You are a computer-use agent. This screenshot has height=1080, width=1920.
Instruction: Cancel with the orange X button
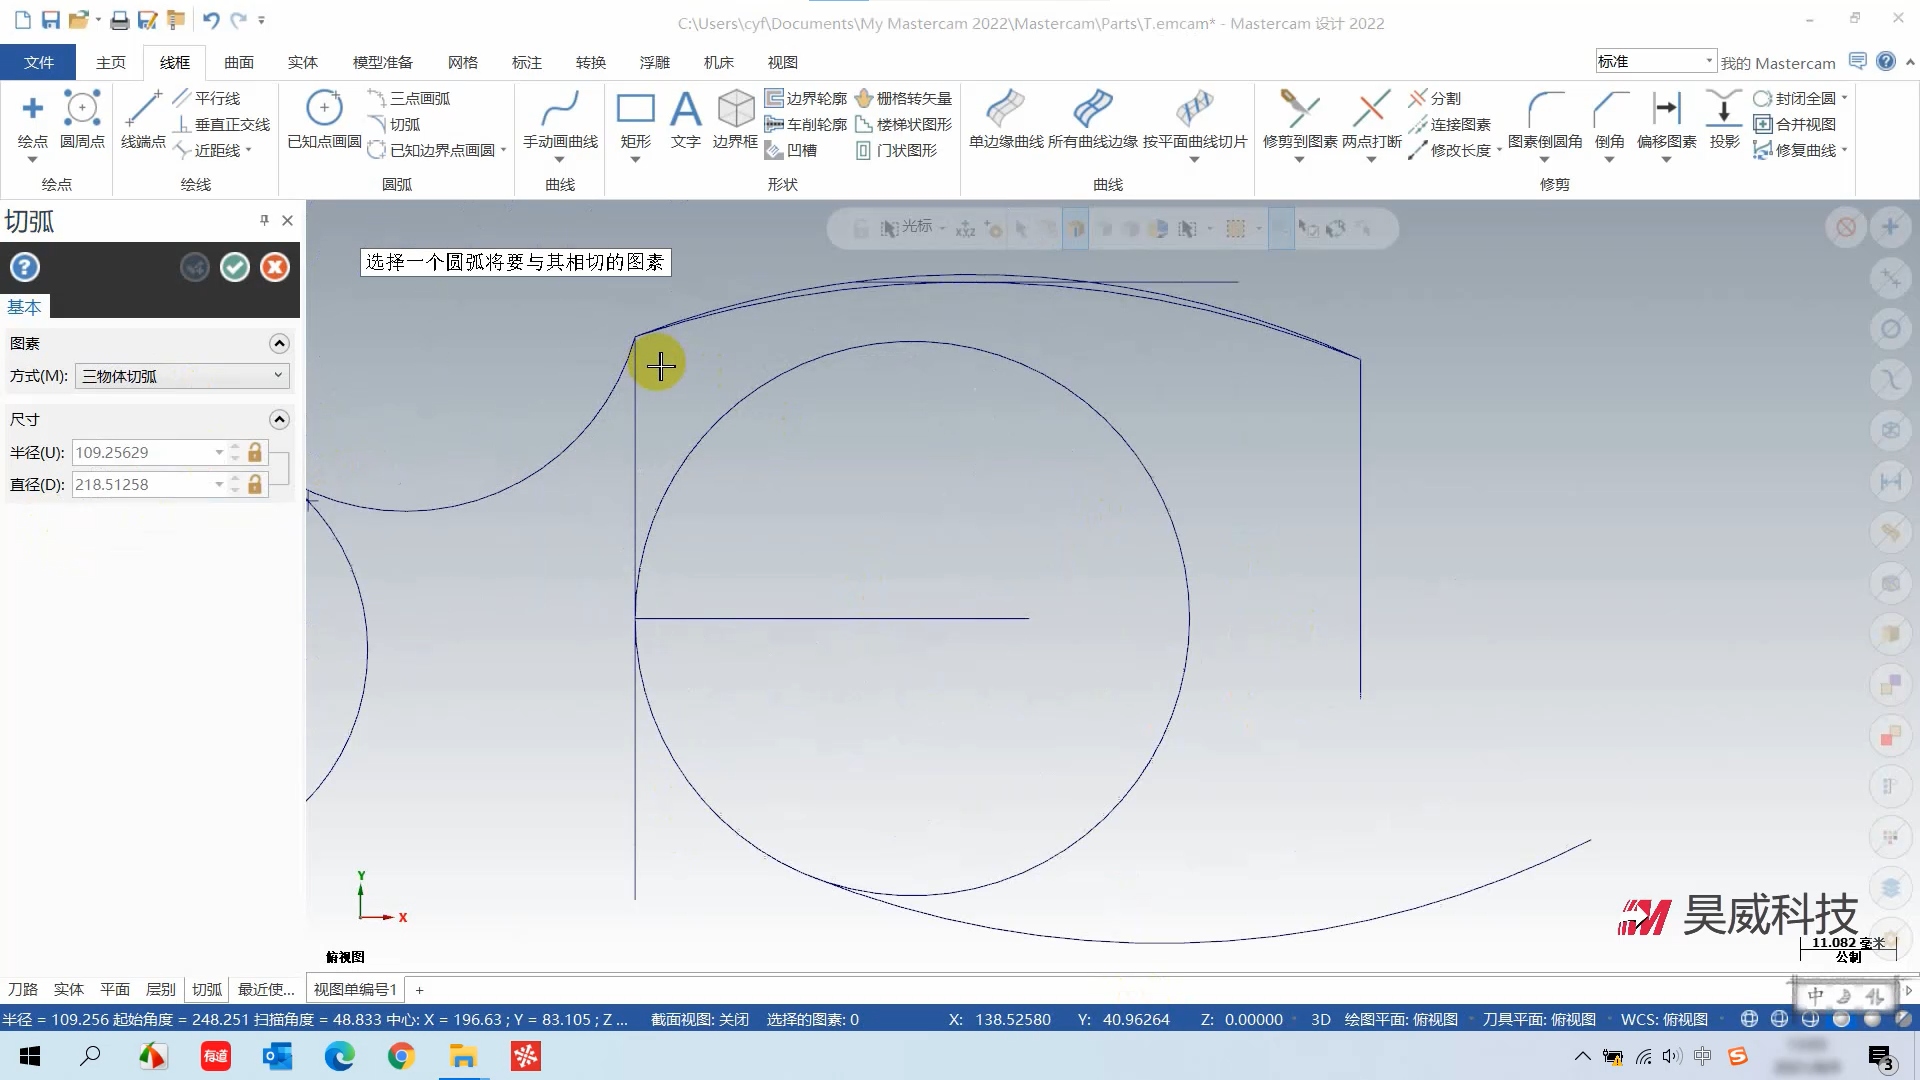click(275, 267)
